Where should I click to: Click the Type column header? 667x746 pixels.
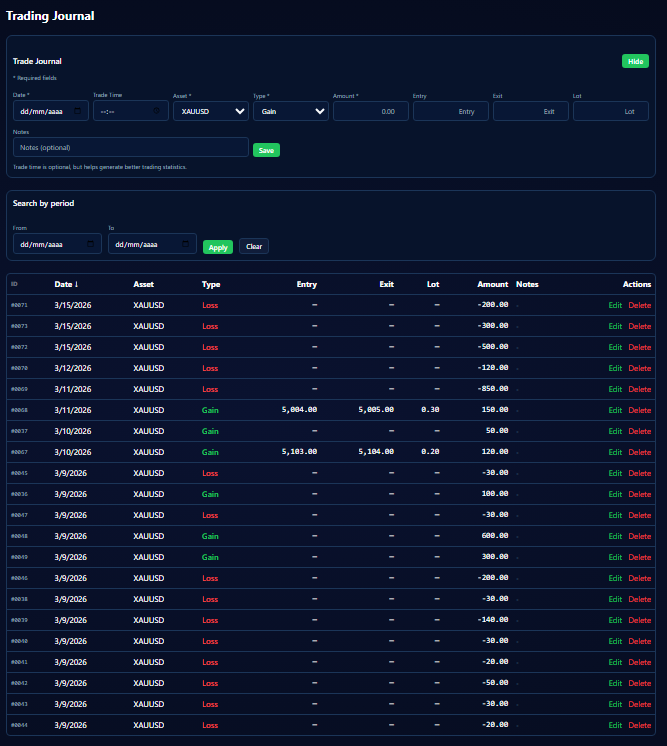[211, 284]
